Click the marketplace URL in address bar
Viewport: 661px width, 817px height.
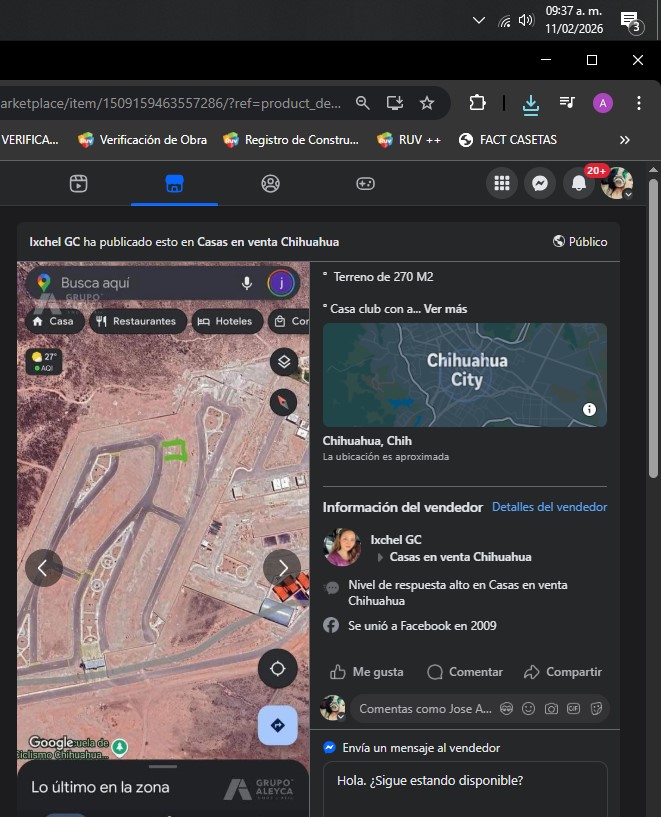[171, 103]
